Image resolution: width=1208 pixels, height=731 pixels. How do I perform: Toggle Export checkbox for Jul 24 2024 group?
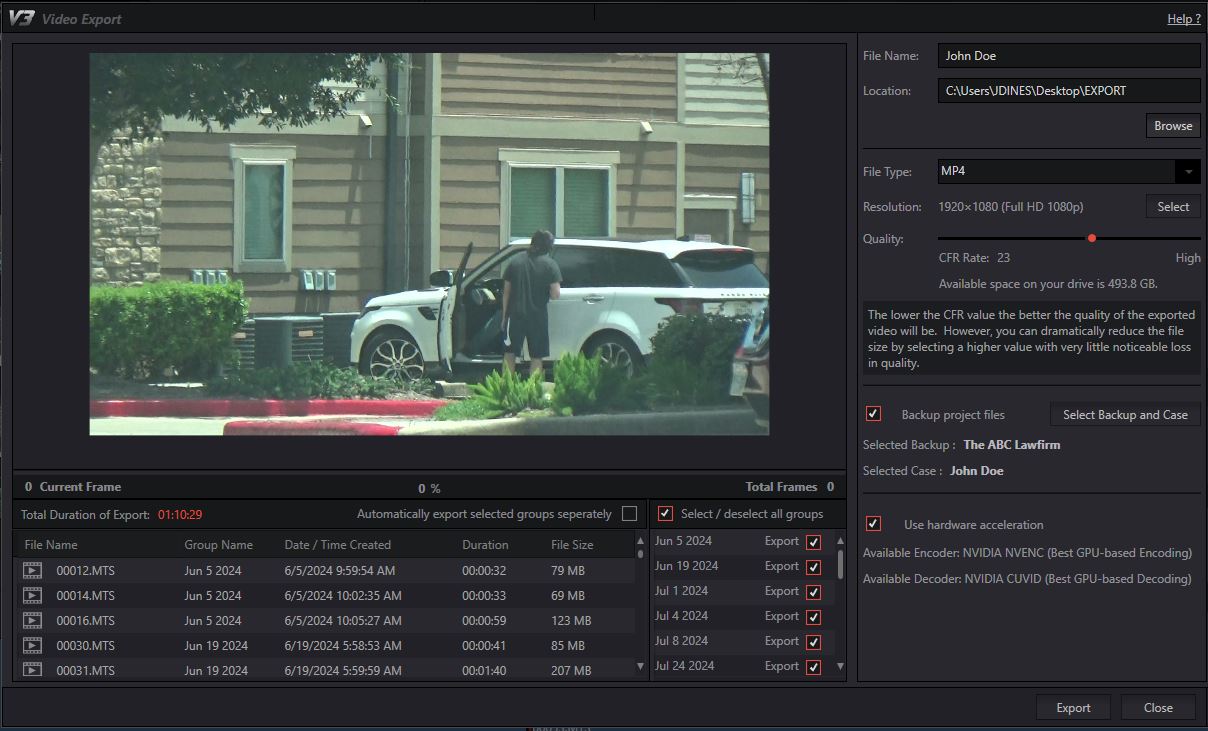click(x=813, y=667)
